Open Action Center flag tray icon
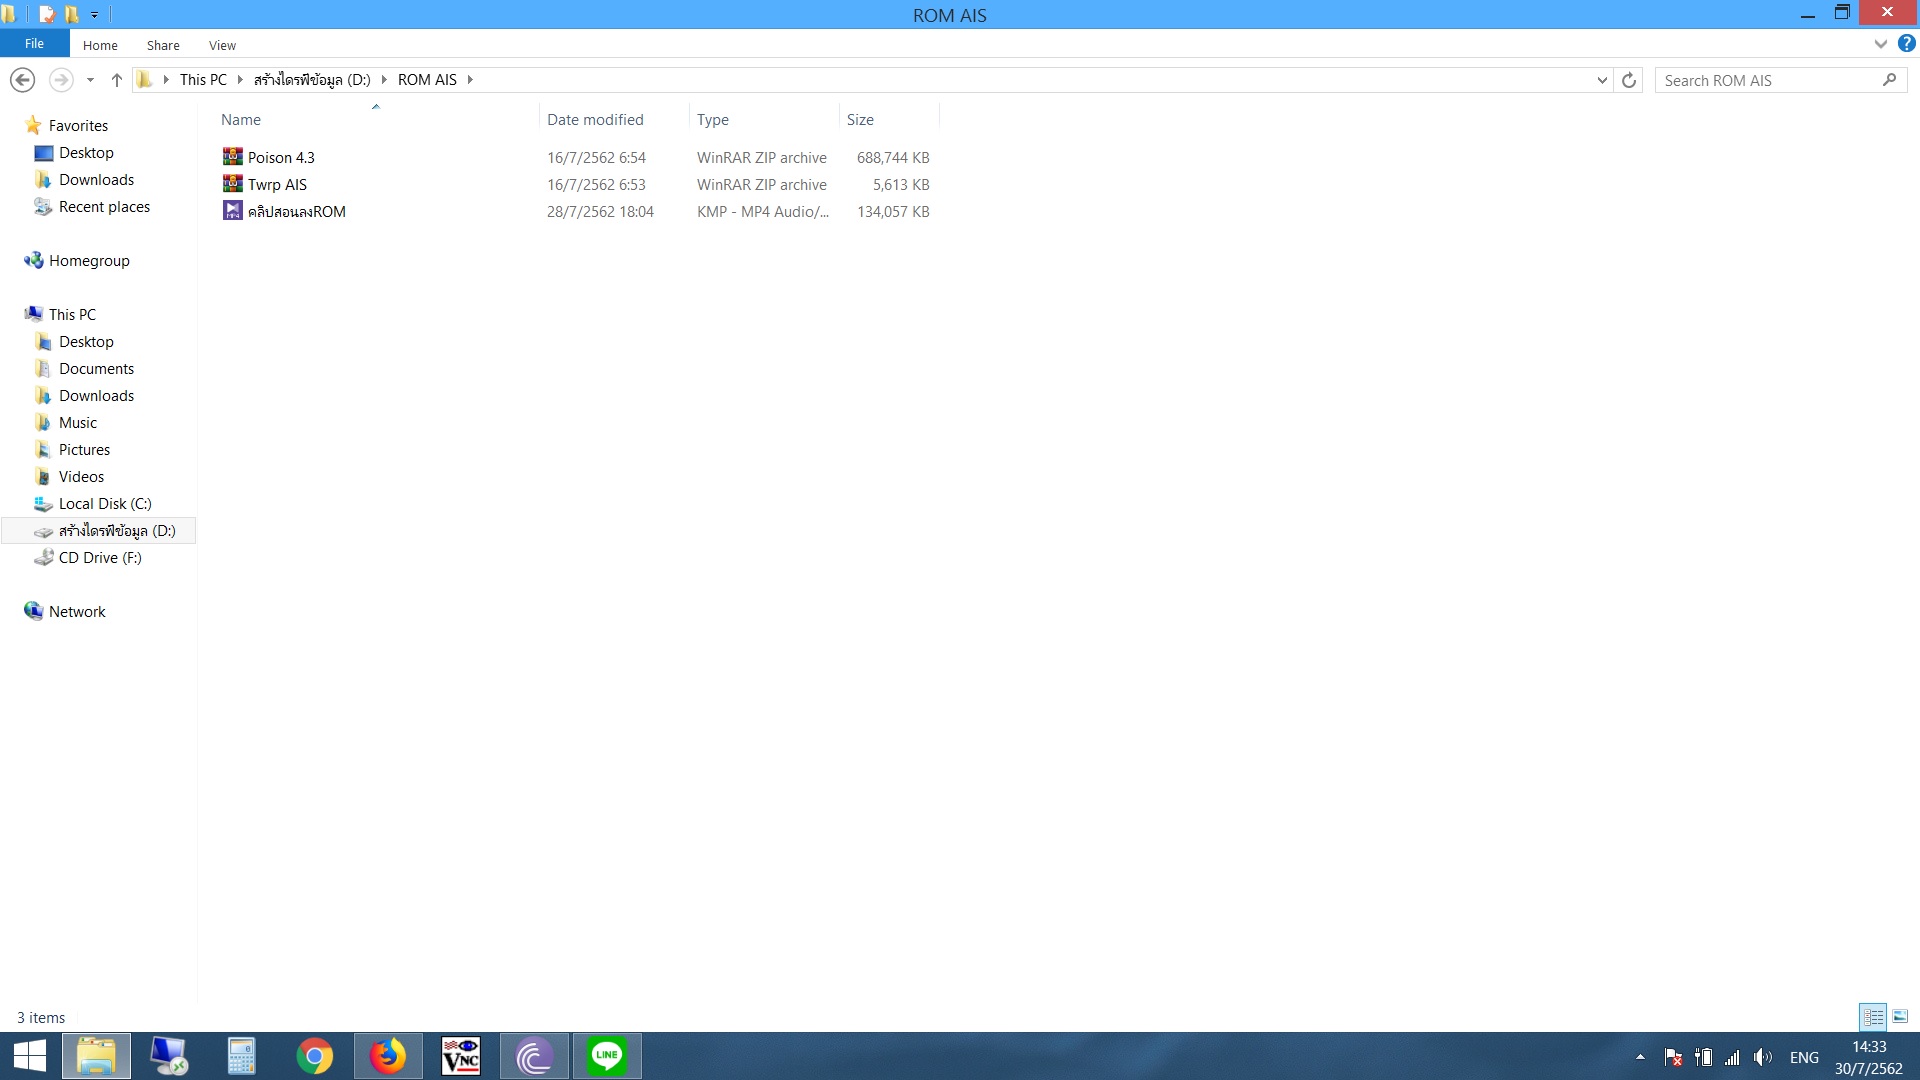This screenshot has width=1920, height=1080. click(1673, 1057)
